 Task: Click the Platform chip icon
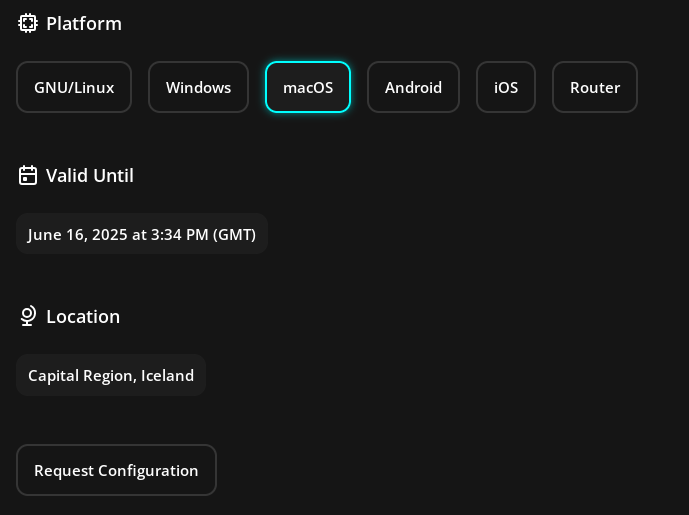tap(28, 23)
